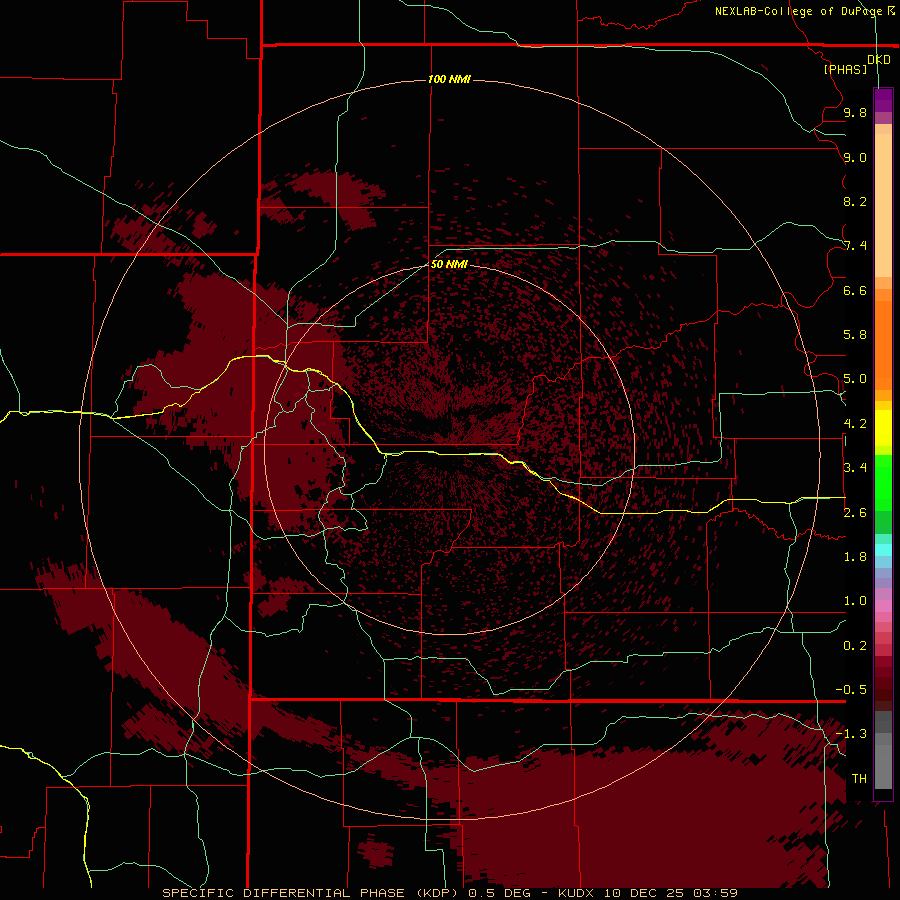
Task: Click the 2.6 legend value
Action: click(855, 513)
